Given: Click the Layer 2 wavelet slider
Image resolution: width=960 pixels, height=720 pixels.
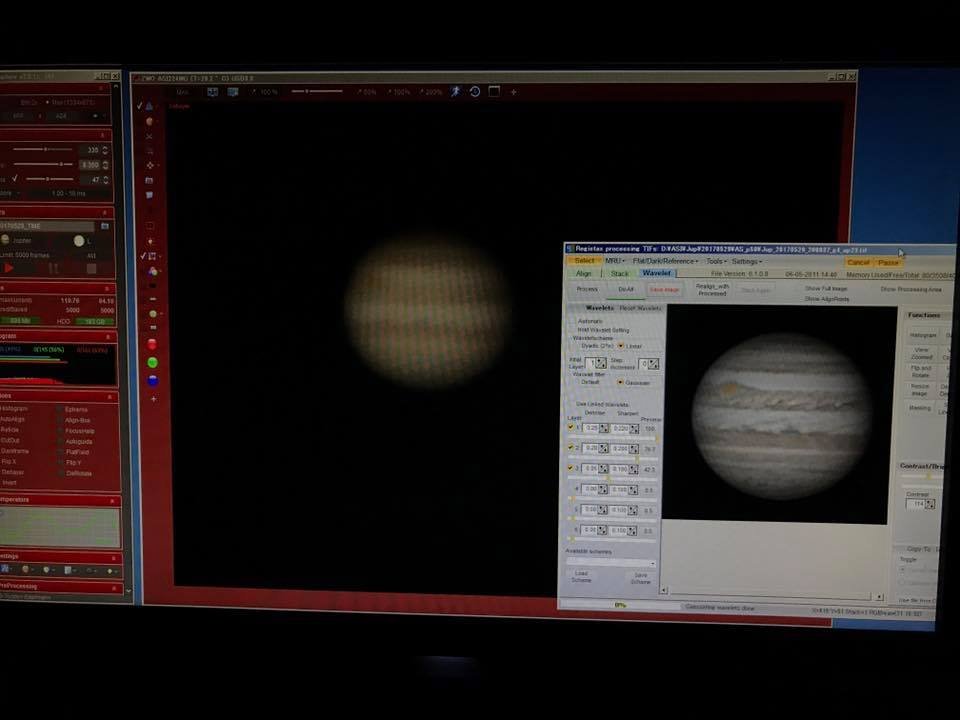Looking at the screenshot, I should 613,458.
